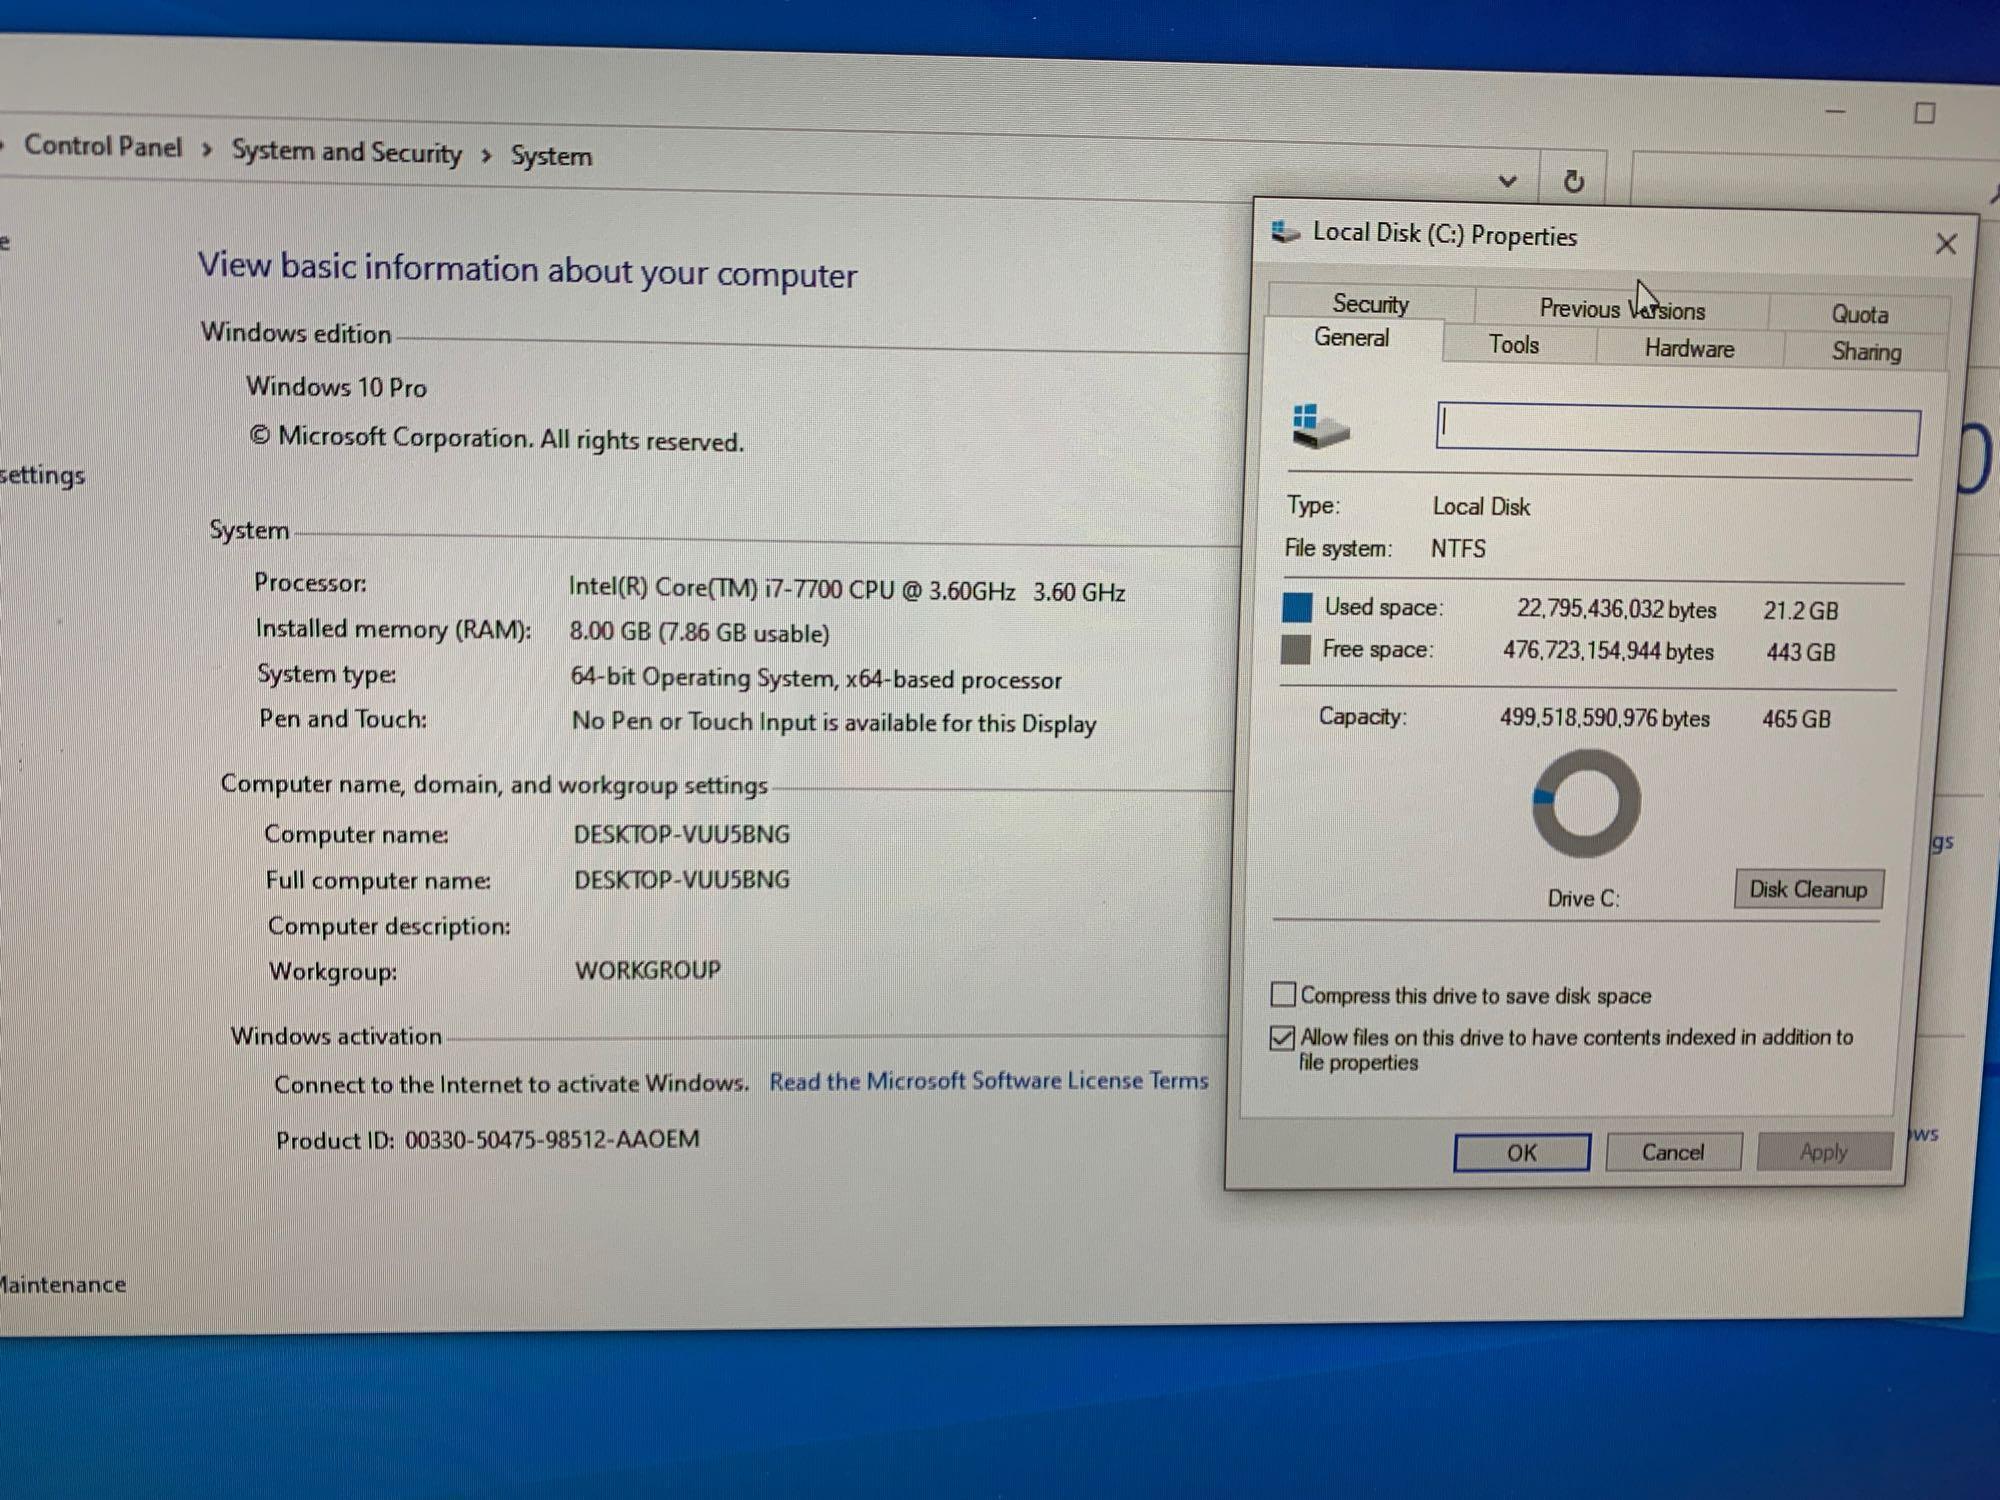2000x1500 pixels.
Task: Close the Local Disk (C:) Properties dialog
Action: click(1945, 244)
